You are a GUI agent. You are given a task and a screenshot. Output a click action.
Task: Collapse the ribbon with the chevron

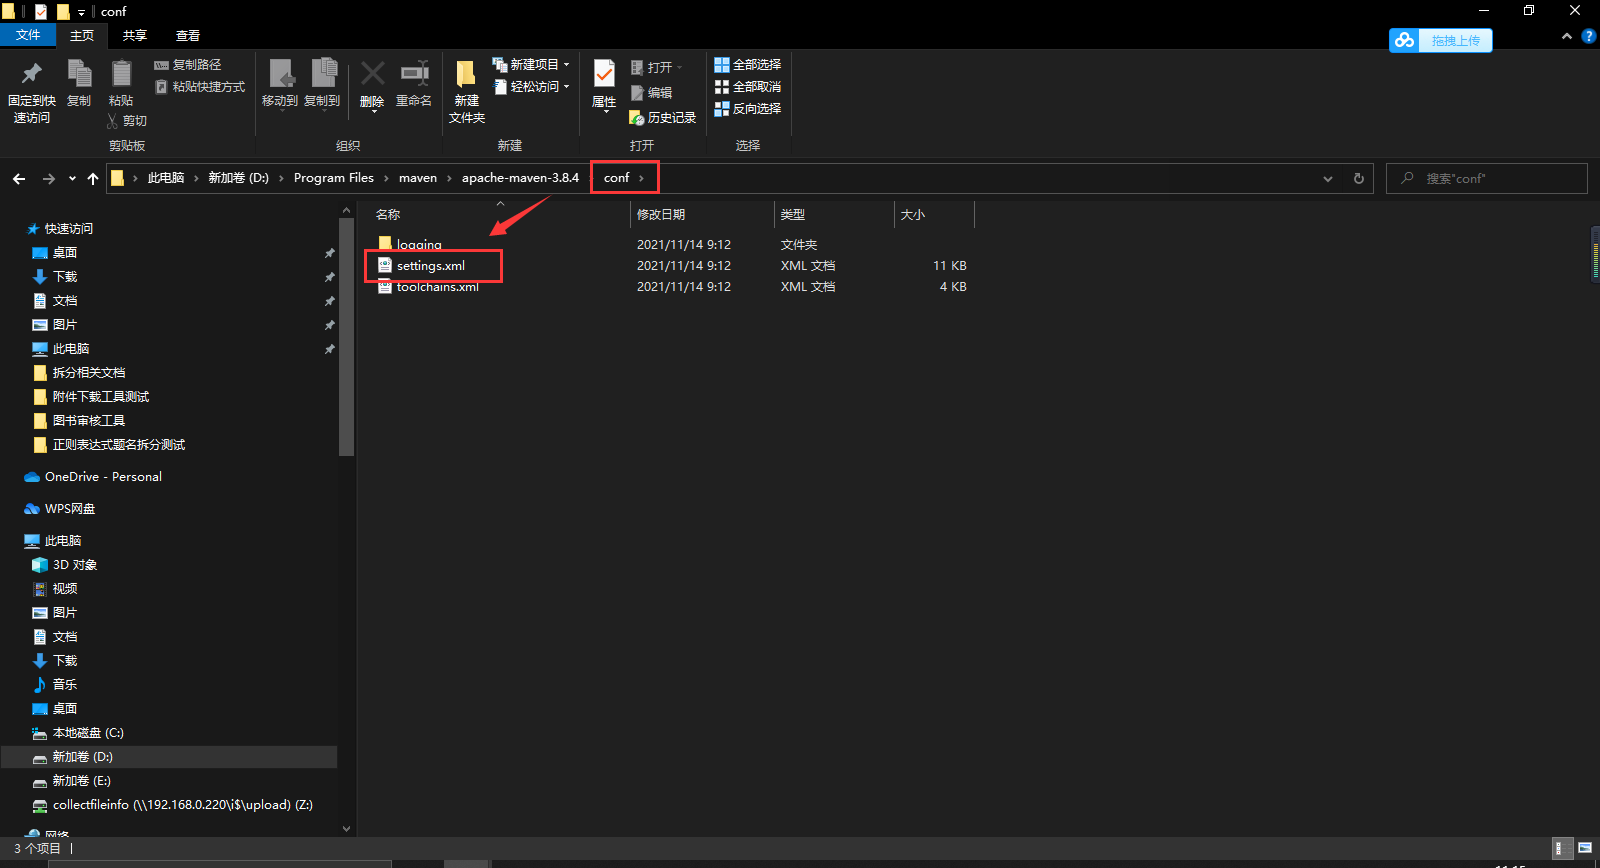coord(1567,36)
